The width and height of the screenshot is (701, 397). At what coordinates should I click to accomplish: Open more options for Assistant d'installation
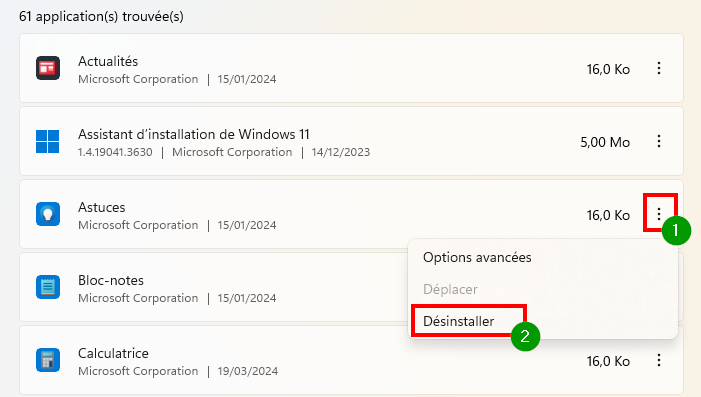click(659, 141)
